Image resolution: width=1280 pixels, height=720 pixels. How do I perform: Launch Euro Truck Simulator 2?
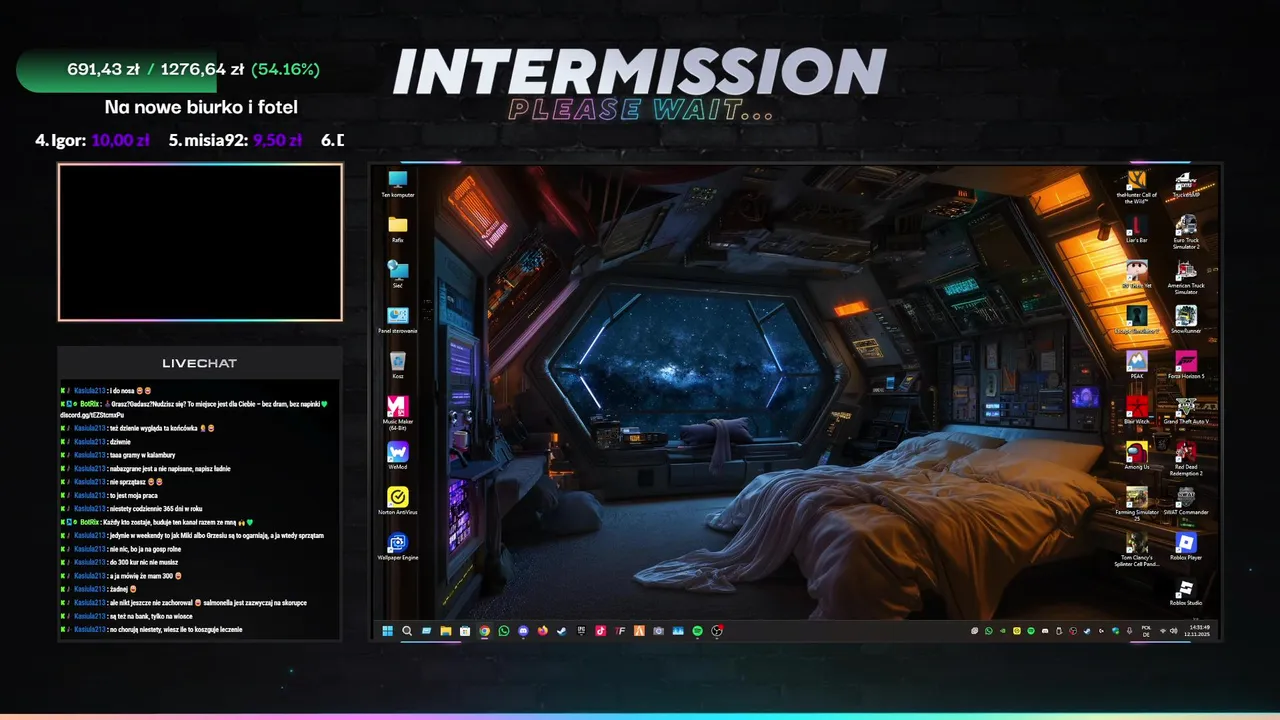pos(1186,231)
